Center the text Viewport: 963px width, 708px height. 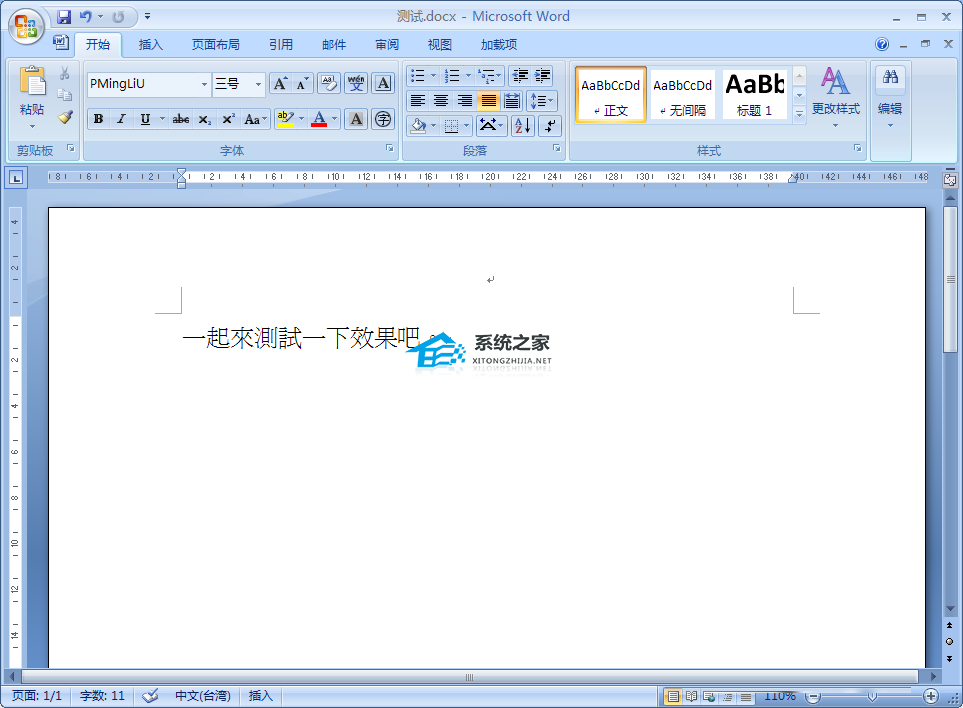441,101
